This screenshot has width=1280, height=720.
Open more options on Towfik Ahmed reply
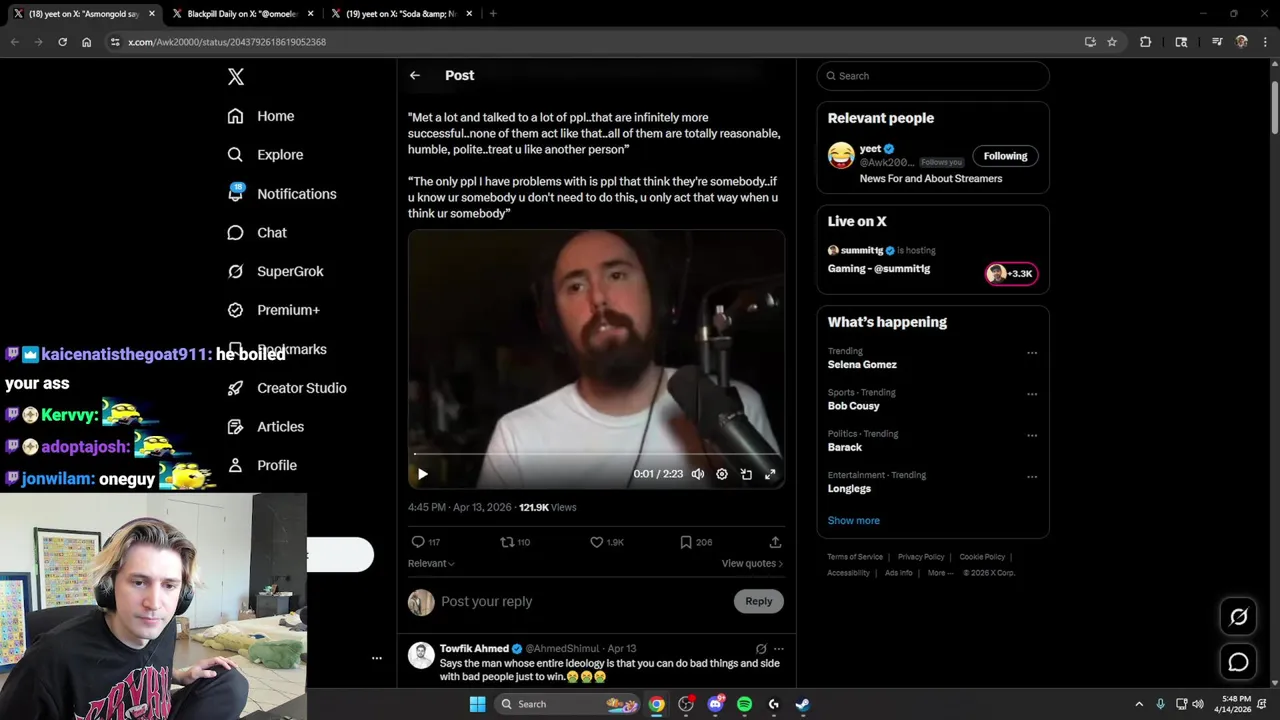(779, 649)
